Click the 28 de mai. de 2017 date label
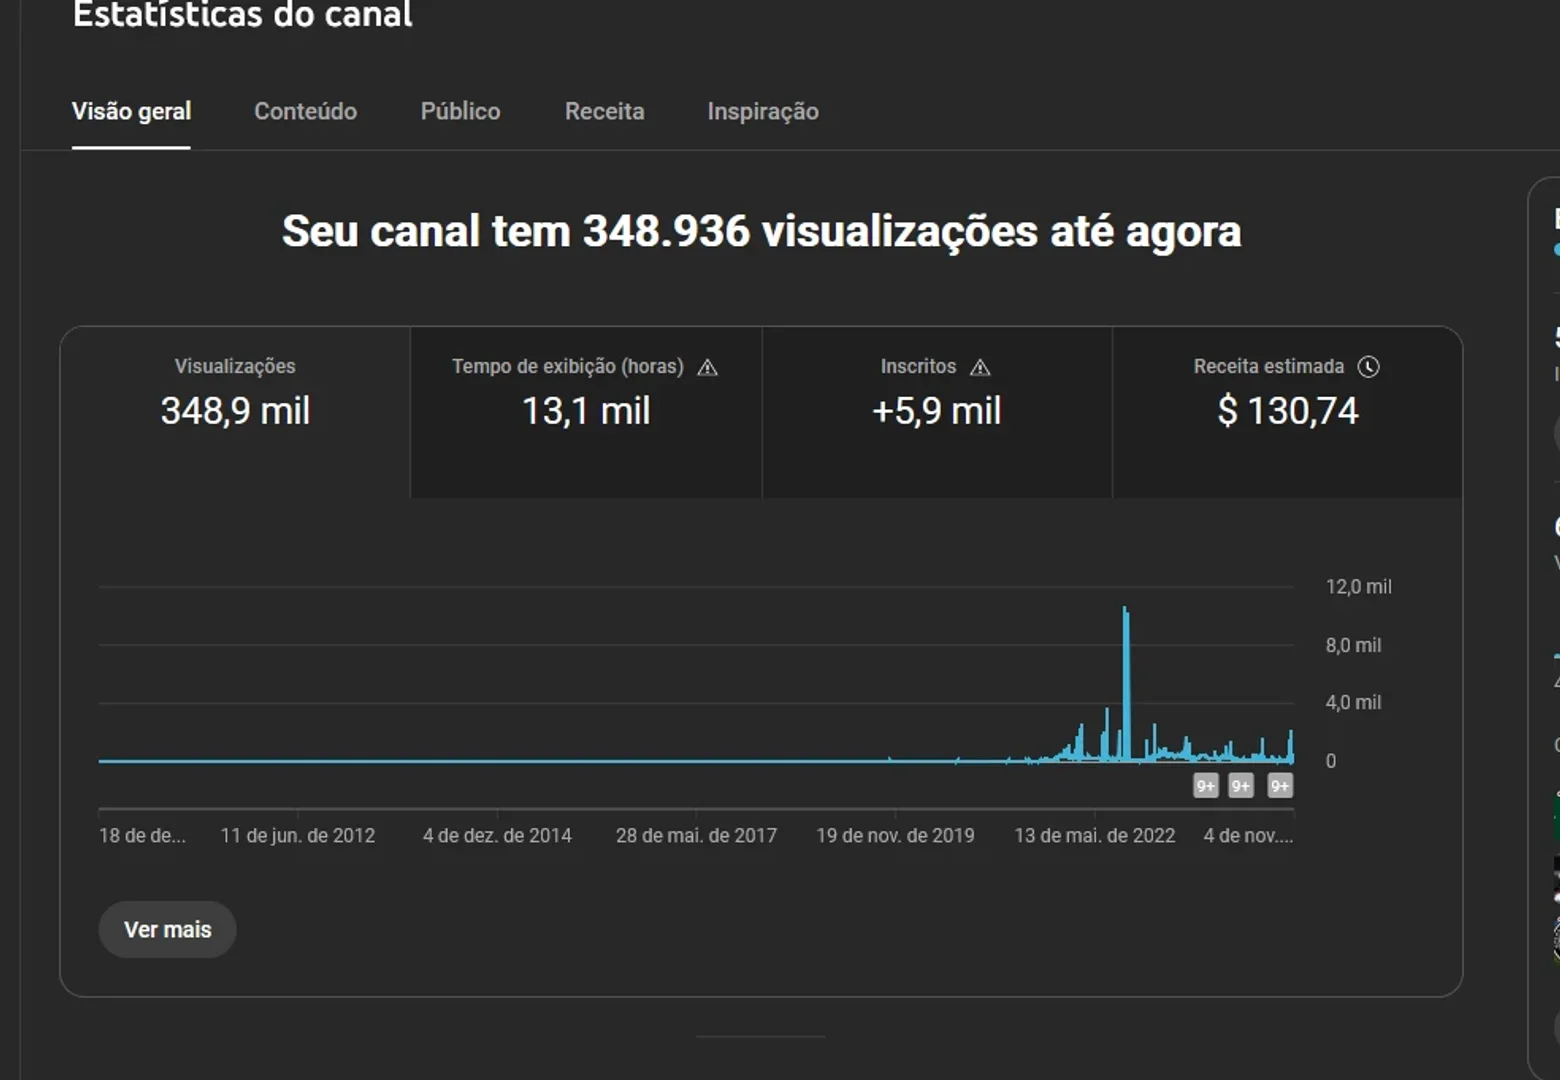The height and width of the screenshot is (1080, 1560). (696, 836)
